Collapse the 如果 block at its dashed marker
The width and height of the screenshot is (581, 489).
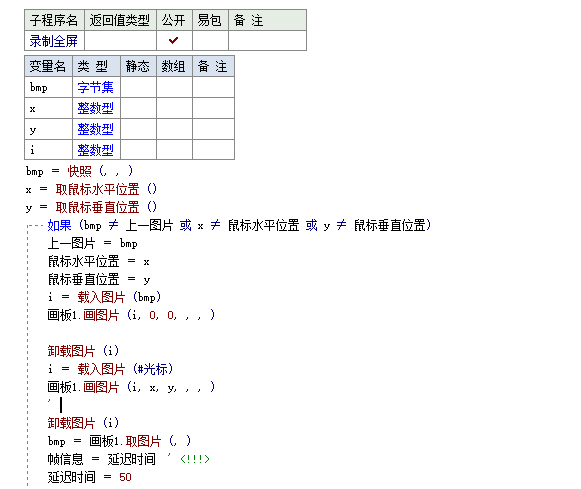pyautogui.click(x=28, y=226)
